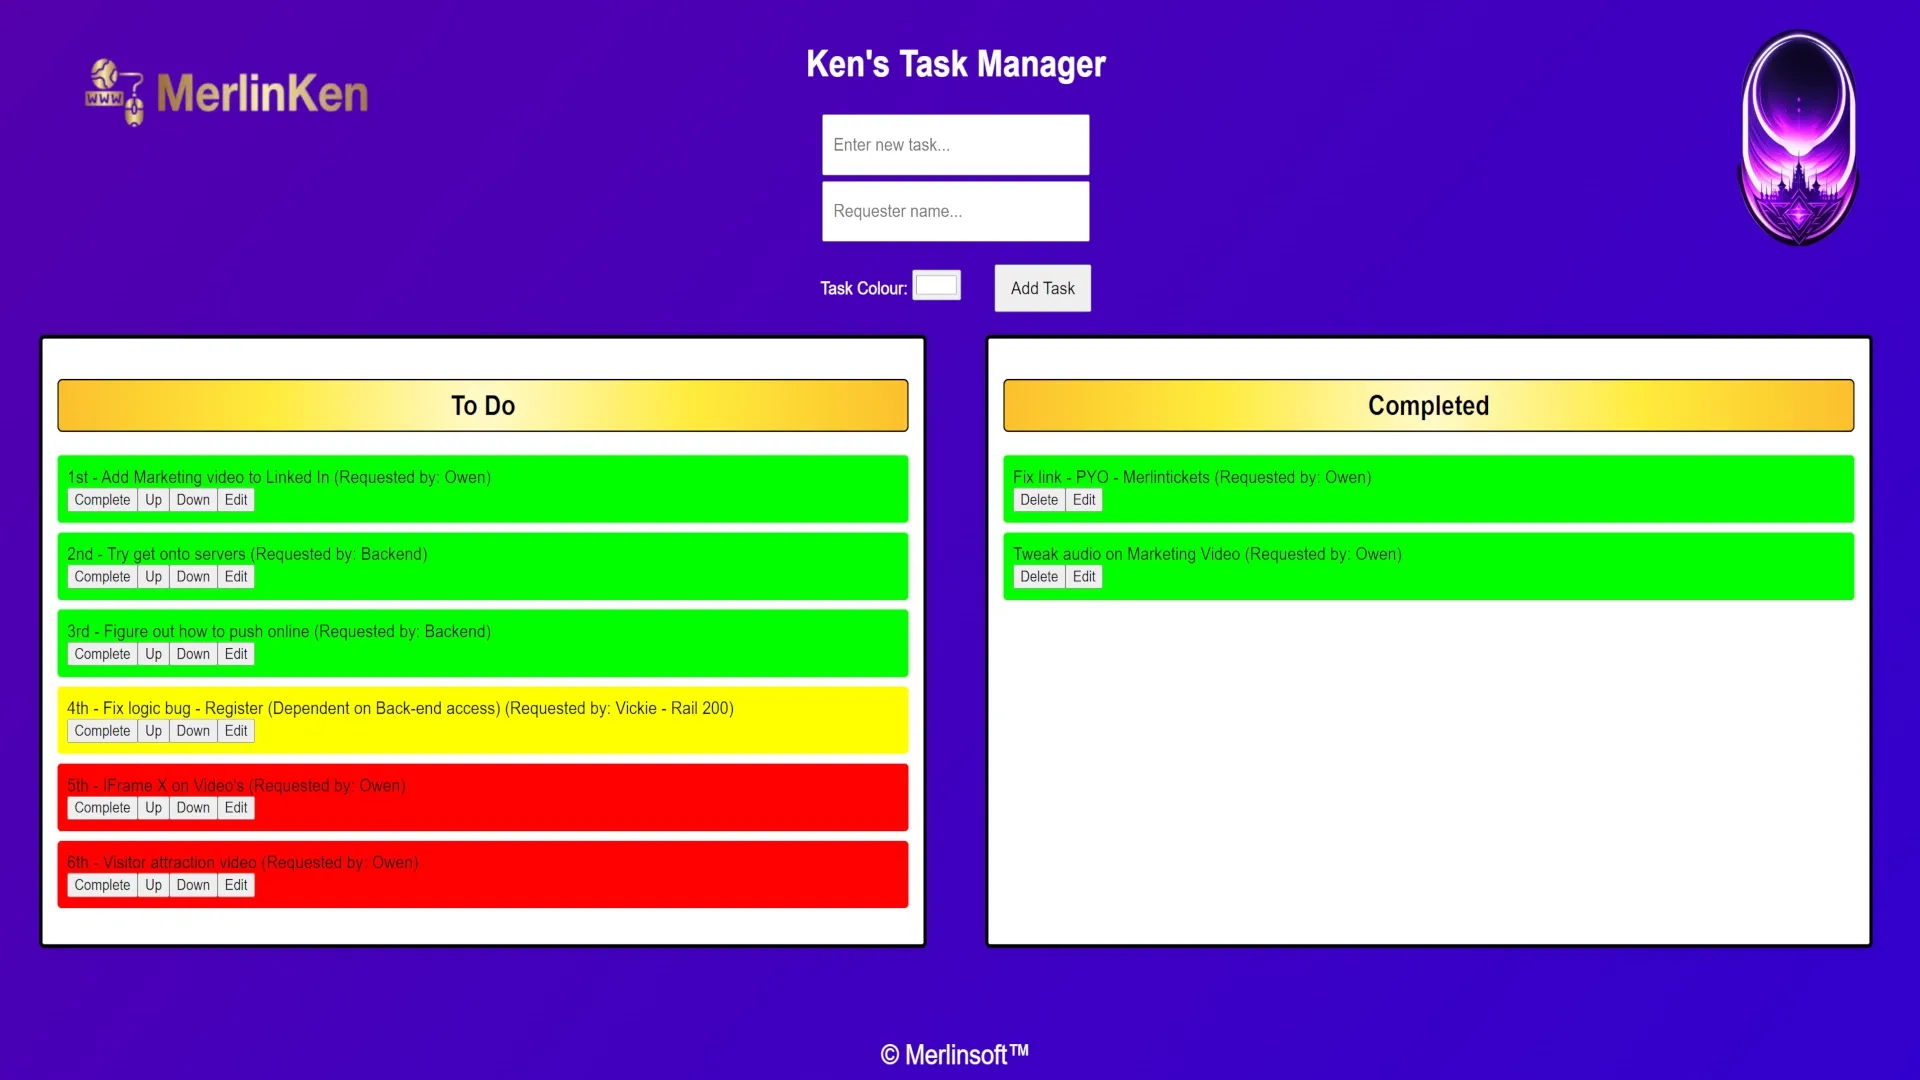Image resolution: width=1920 pixels, height=1080 pixels.
Task: Delete the 'Fix link - PYO - Merlintickets' task
Action: 1038,500
